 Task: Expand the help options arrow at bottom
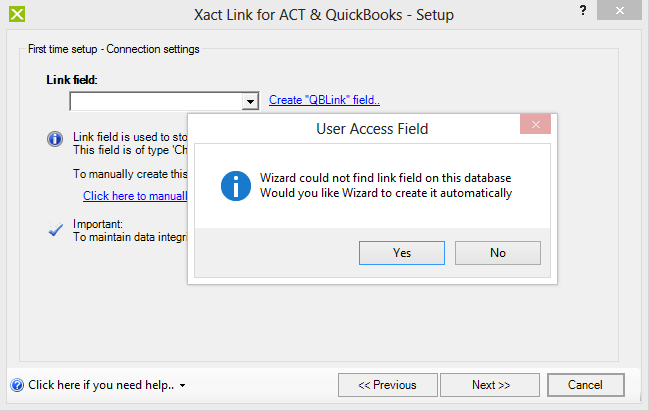click(x=183, y=385)
